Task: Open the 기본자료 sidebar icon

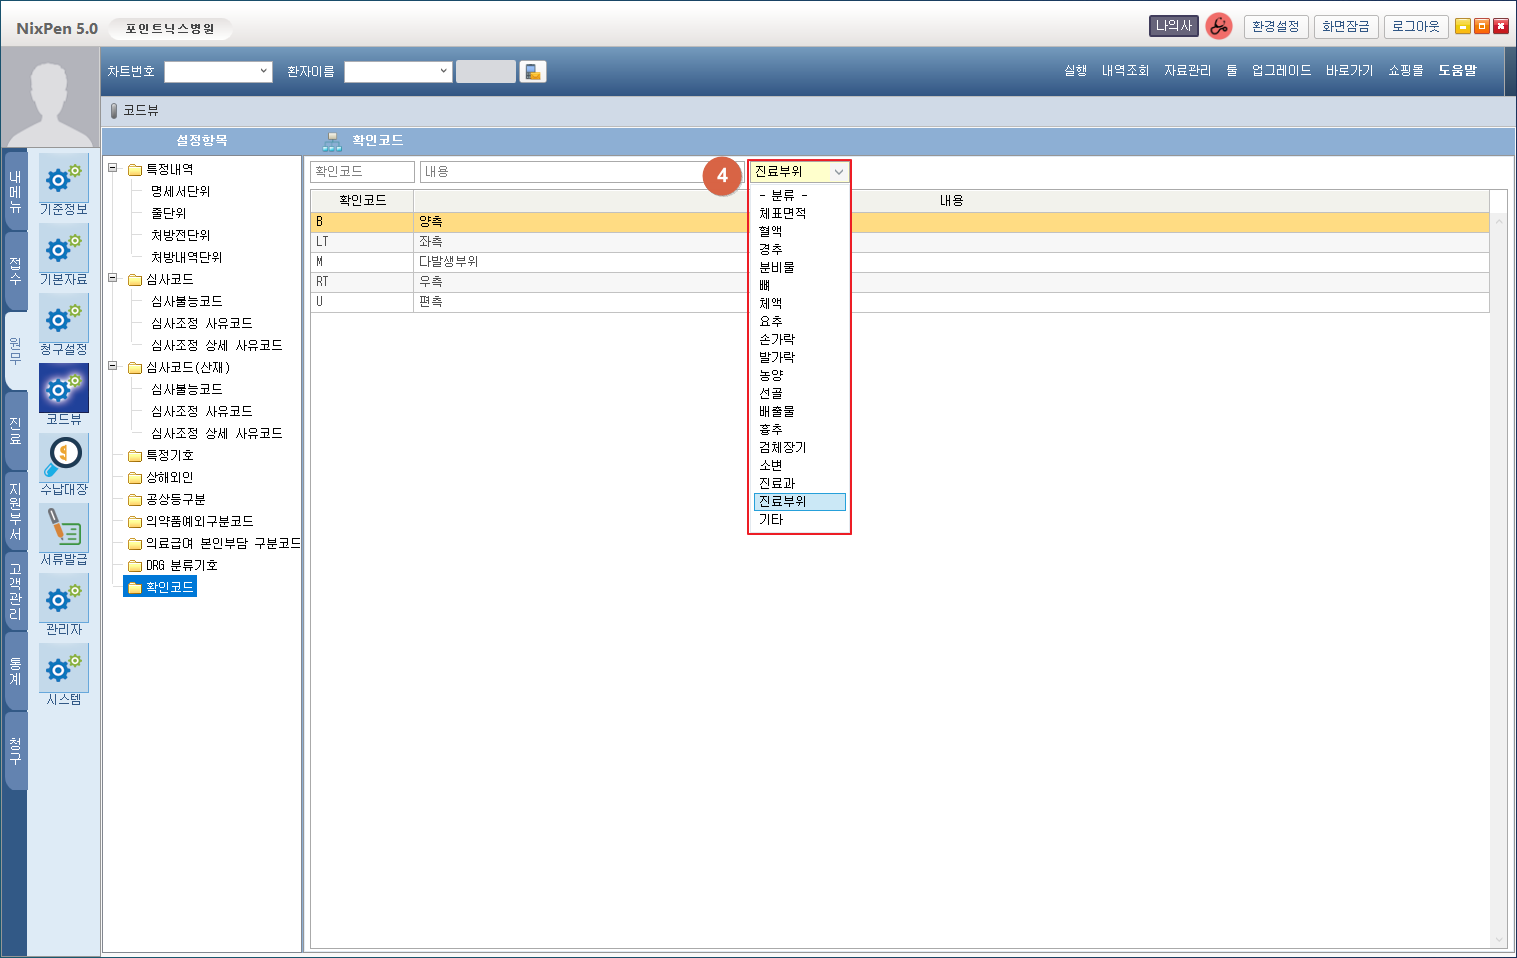Action: click(x=63, y=250)
